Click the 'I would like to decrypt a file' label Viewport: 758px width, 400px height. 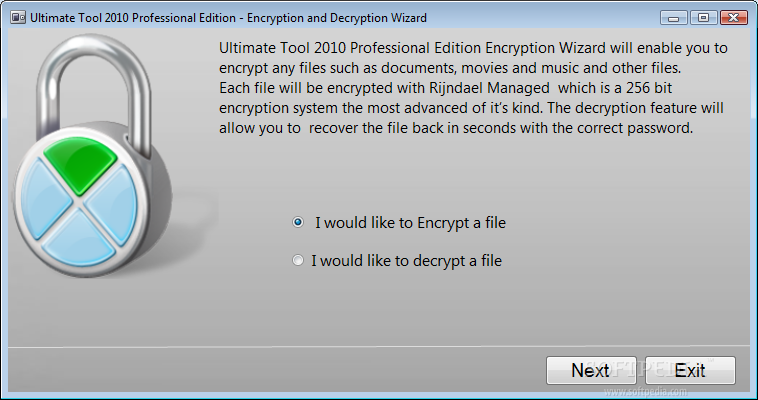pyautogui.click(x=407, y=261)
